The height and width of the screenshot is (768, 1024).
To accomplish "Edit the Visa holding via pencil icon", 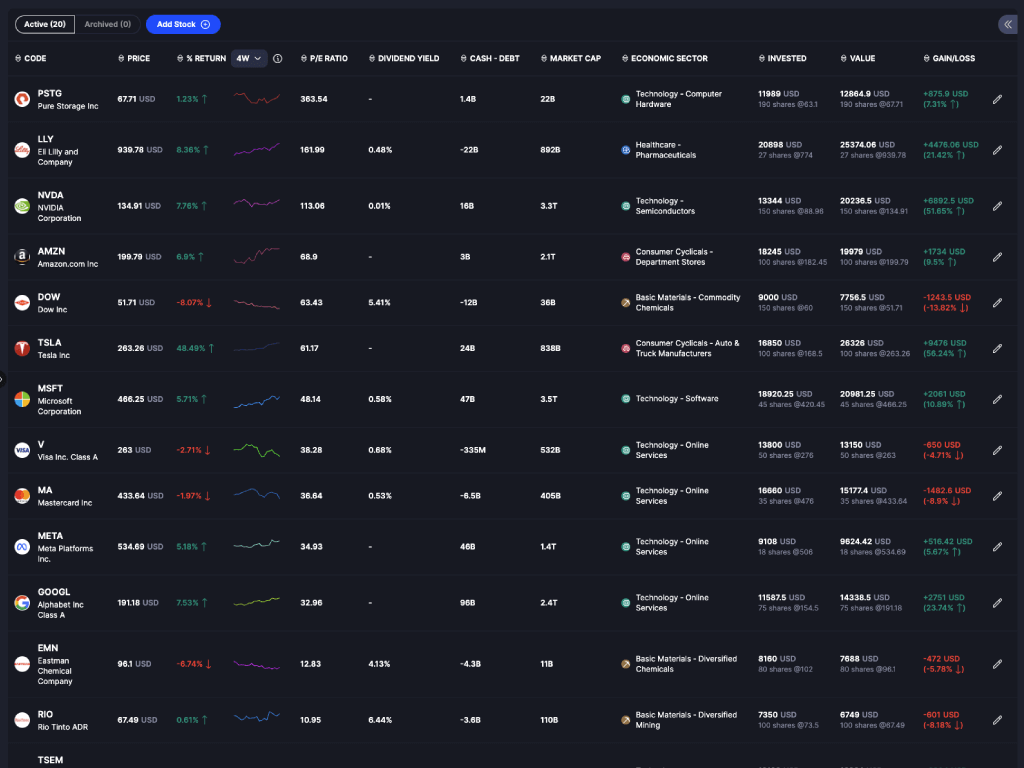I will (997, 451).
